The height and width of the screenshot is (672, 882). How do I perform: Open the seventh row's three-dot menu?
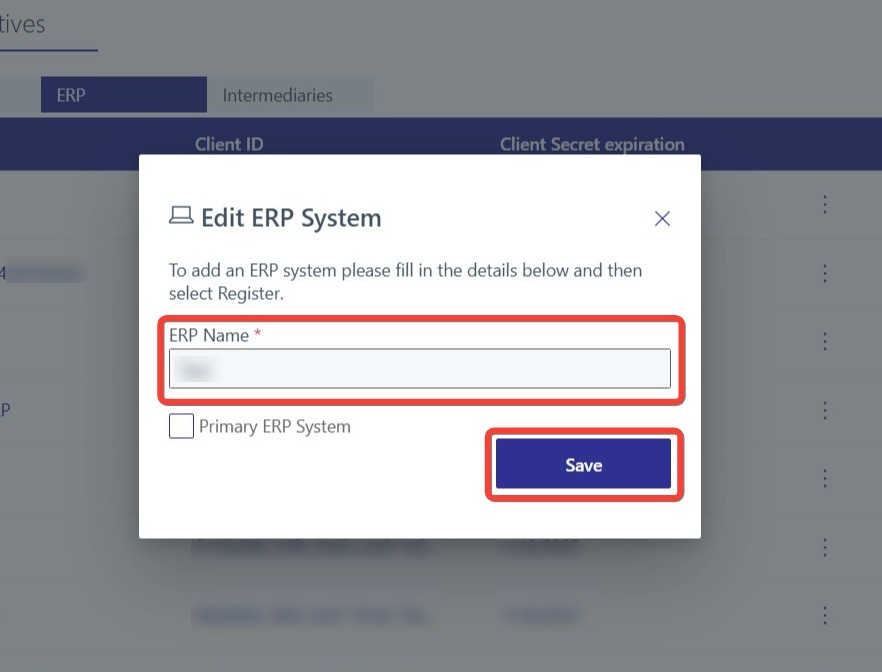pyautogui.click(x=825, y=615)
